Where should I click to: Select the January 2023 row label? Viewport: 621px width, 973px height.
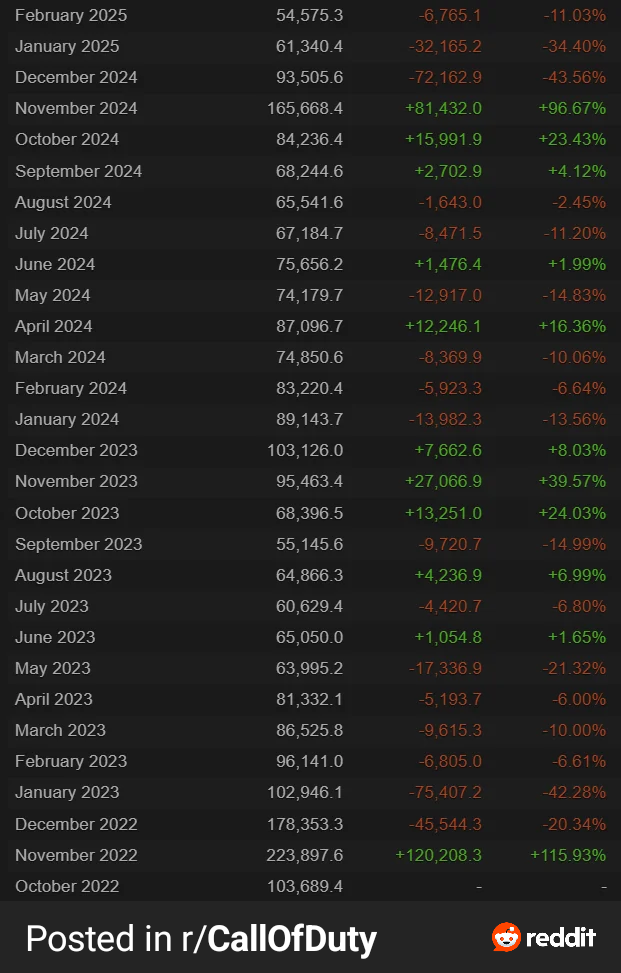67,792
